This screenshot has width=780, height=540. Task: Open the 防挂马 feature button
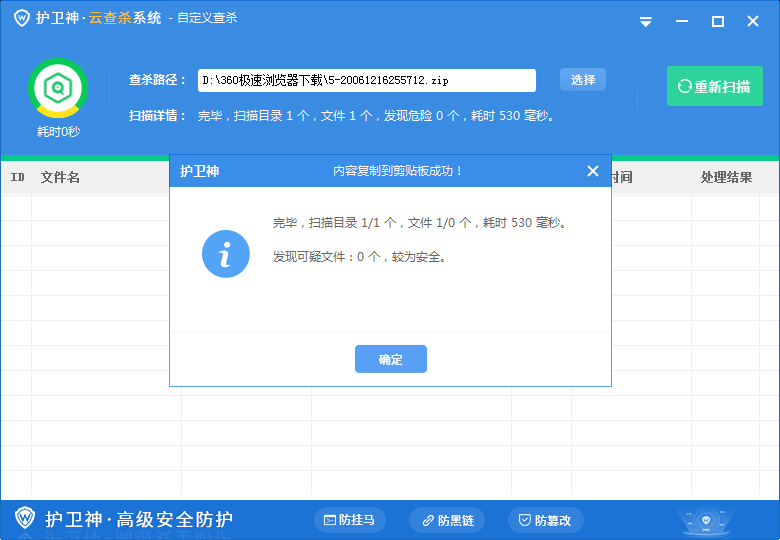coord(350,520)
